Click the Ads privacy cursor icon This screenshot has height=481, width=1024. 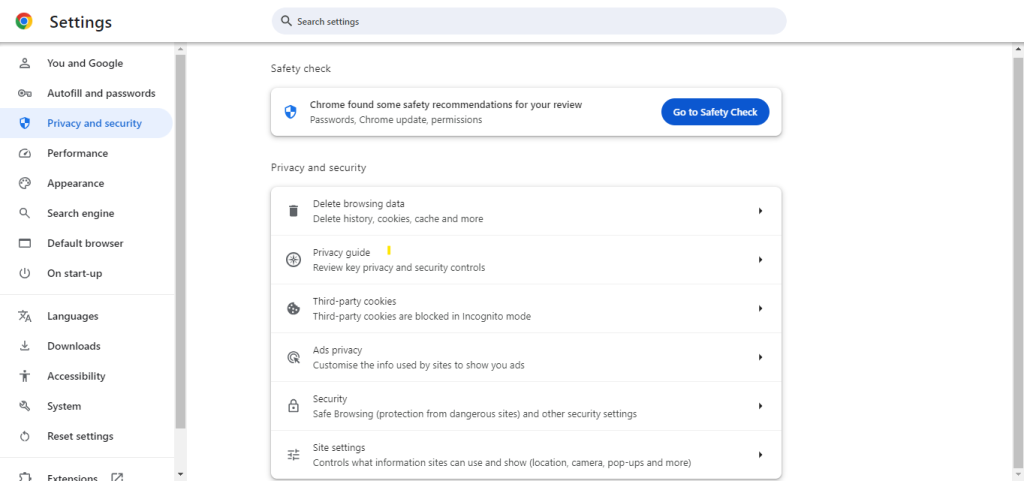pos(293,357)
